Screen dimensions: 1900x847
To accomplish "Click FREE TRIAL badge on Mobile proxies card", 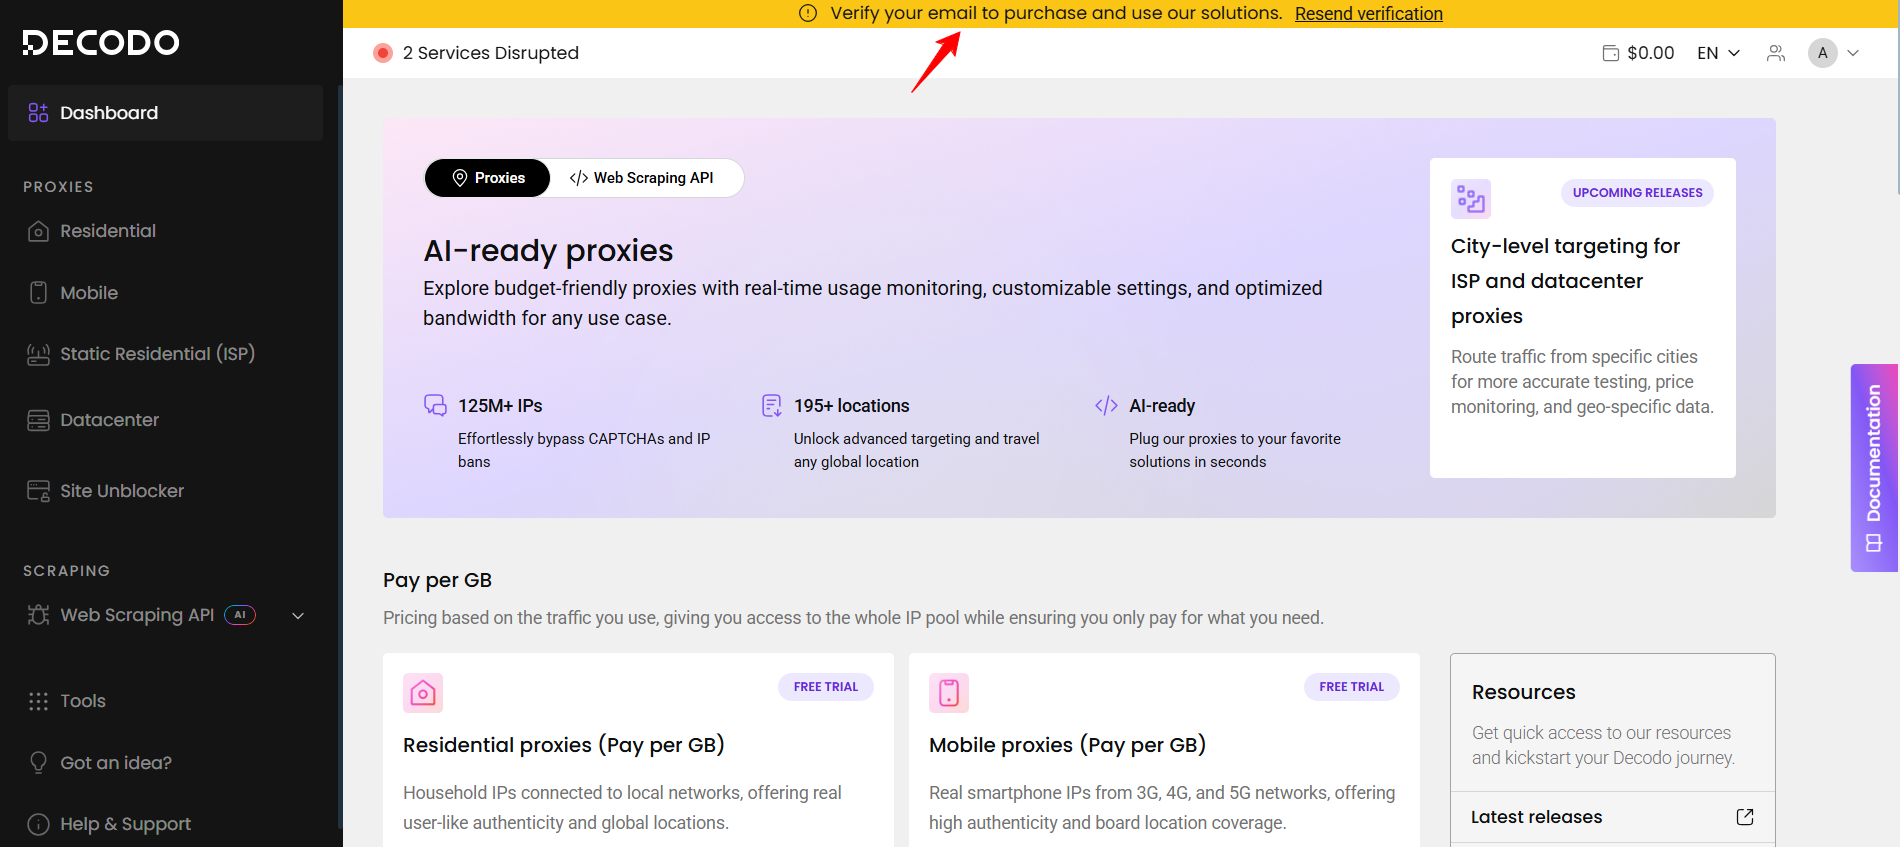I will click(1352, 687).
